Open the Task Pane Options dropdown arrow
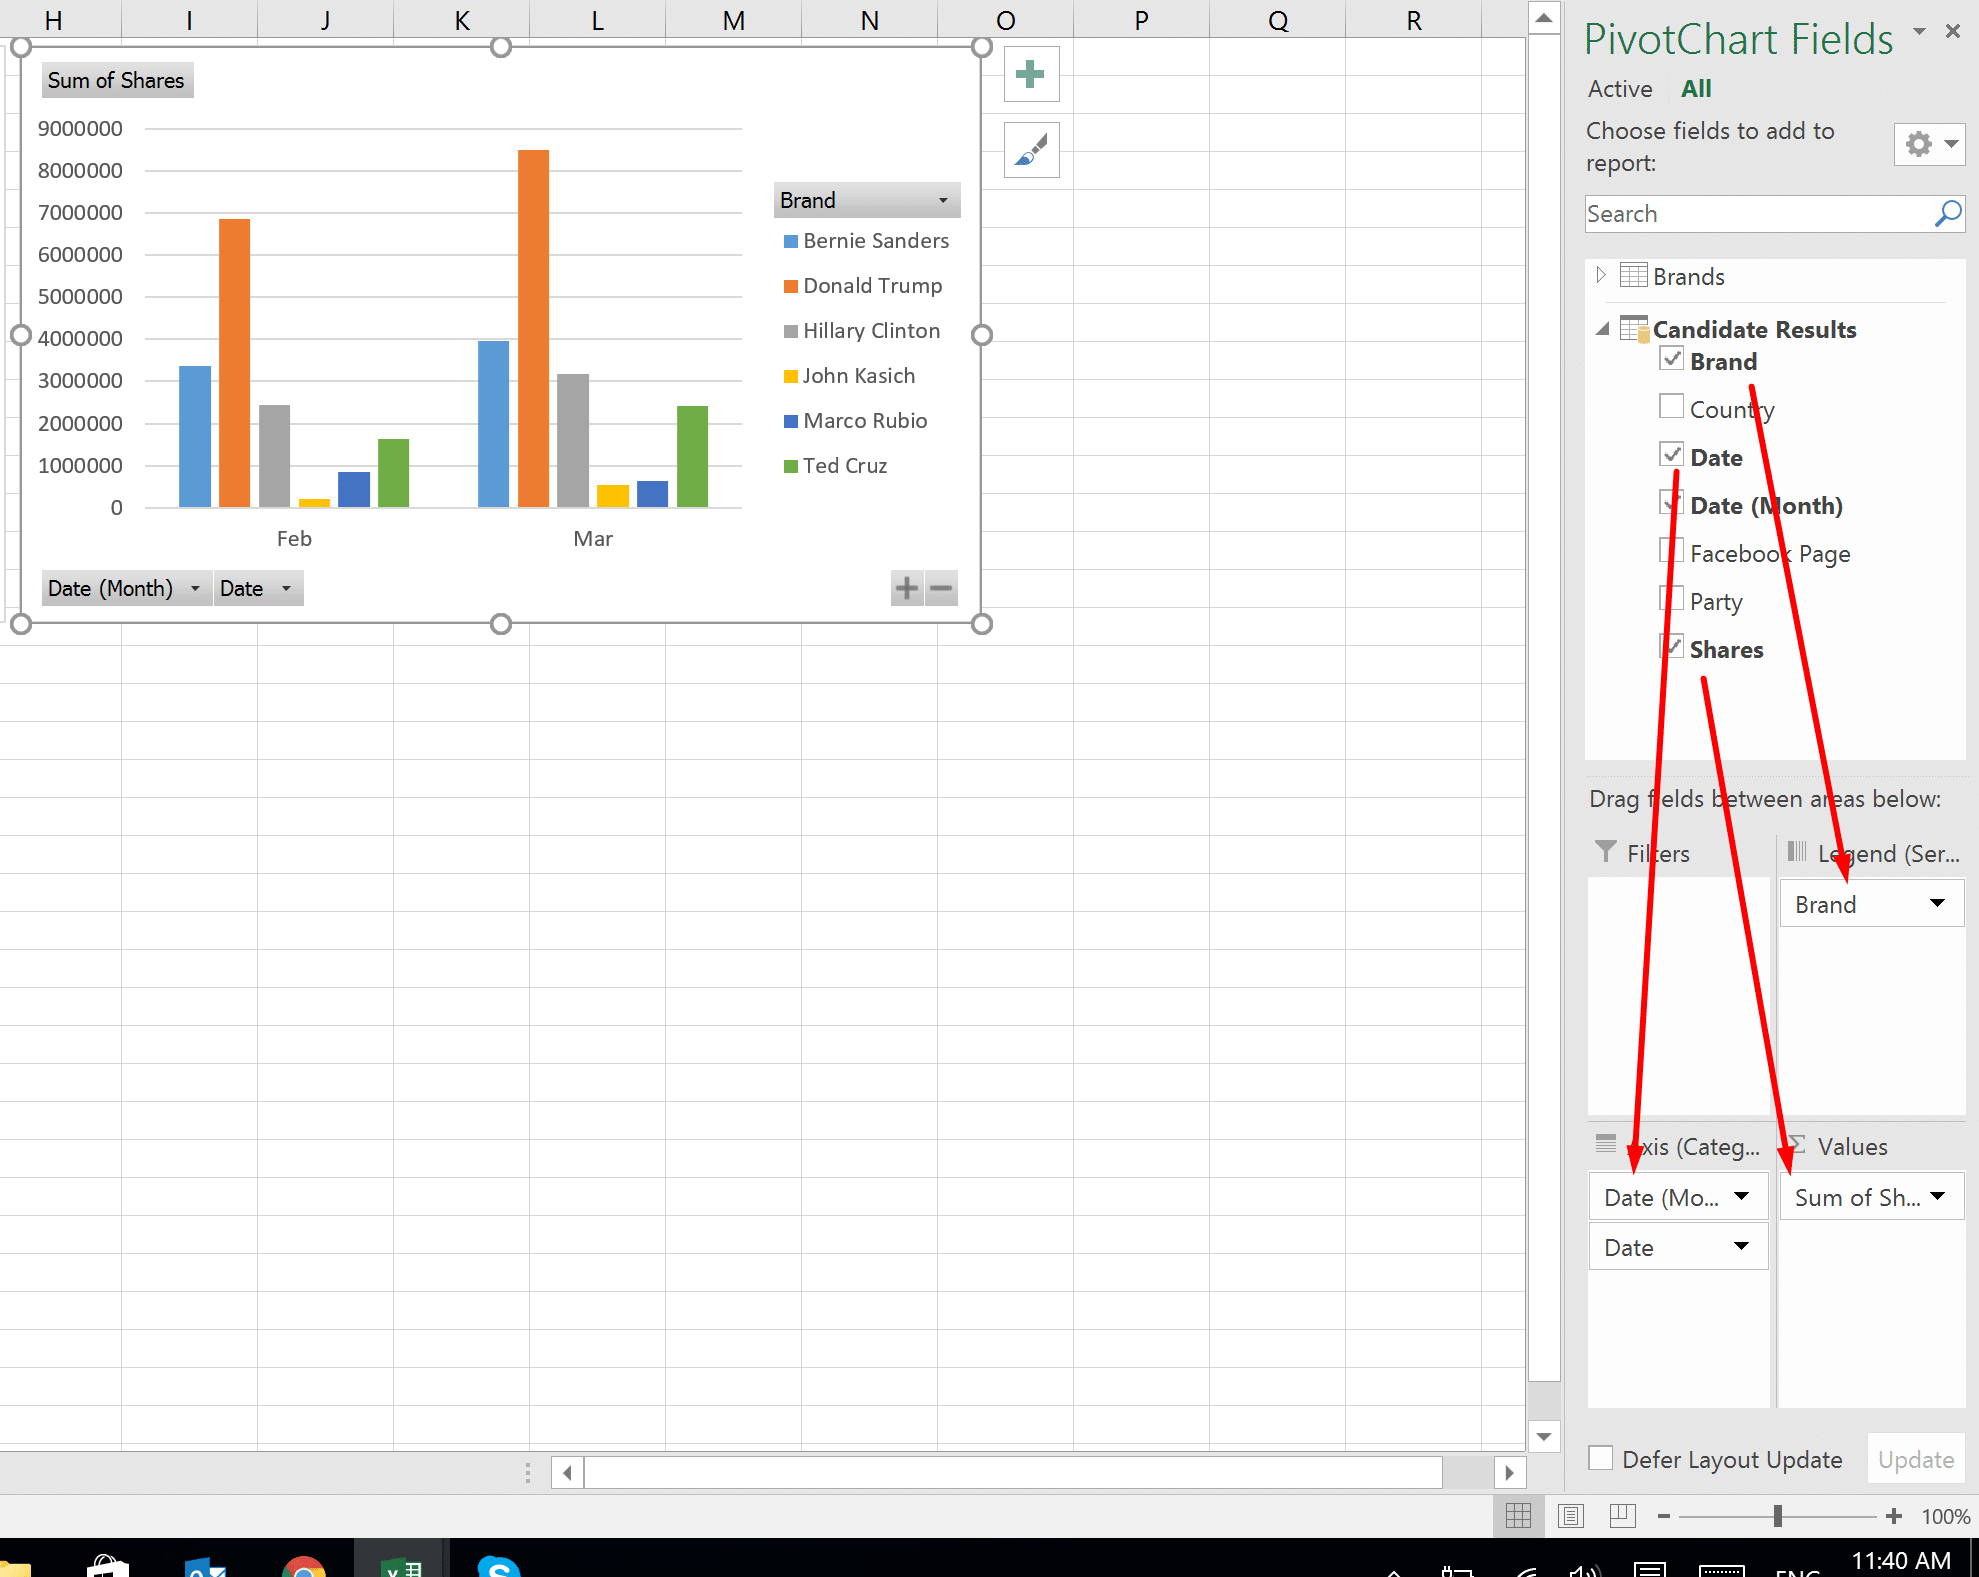This screenshot has height=1577, width=1979. point(1919,31)
